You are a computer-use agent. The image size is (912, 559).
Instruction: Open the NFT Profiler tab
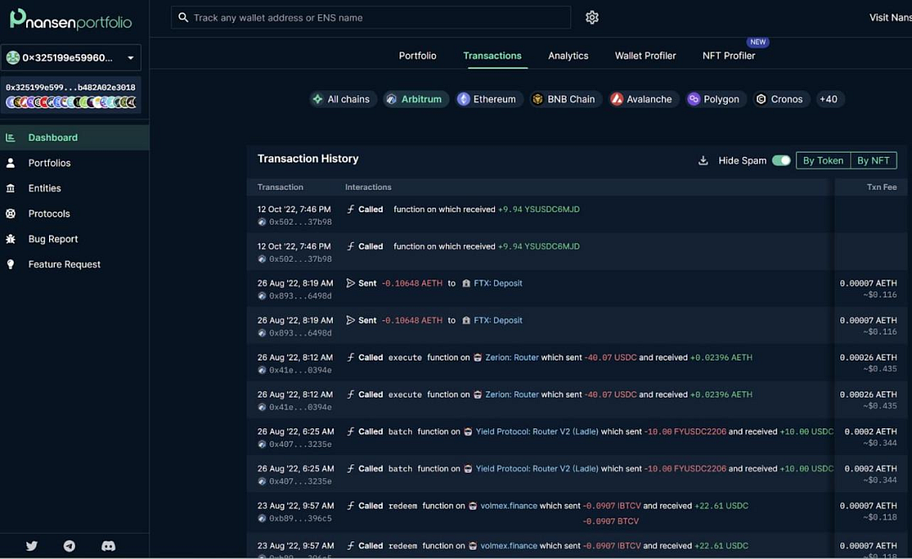[x=728, y=56]
